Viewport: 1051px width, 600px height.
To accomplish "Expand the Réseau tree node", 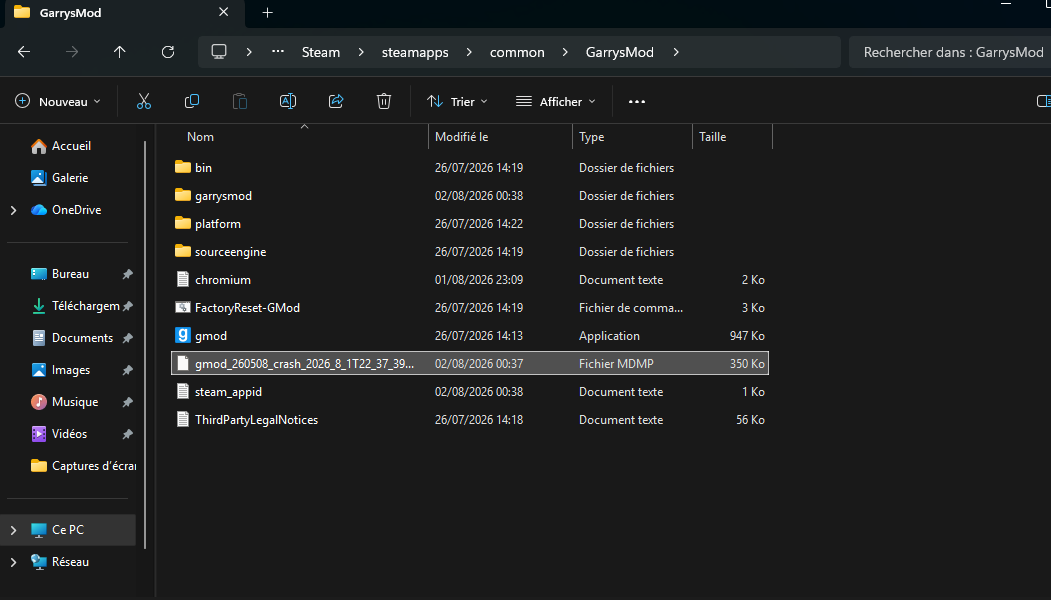I will click(x=13, y=562).
